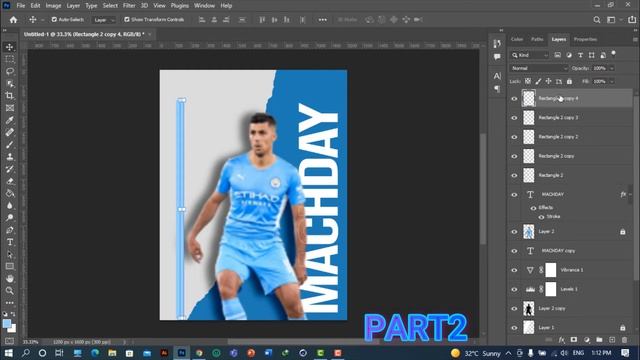Image resolution: width=640 pixels, height=360 pixels.
Task: Open the Normal blend mode dropdown
Action: pos(539,68)
